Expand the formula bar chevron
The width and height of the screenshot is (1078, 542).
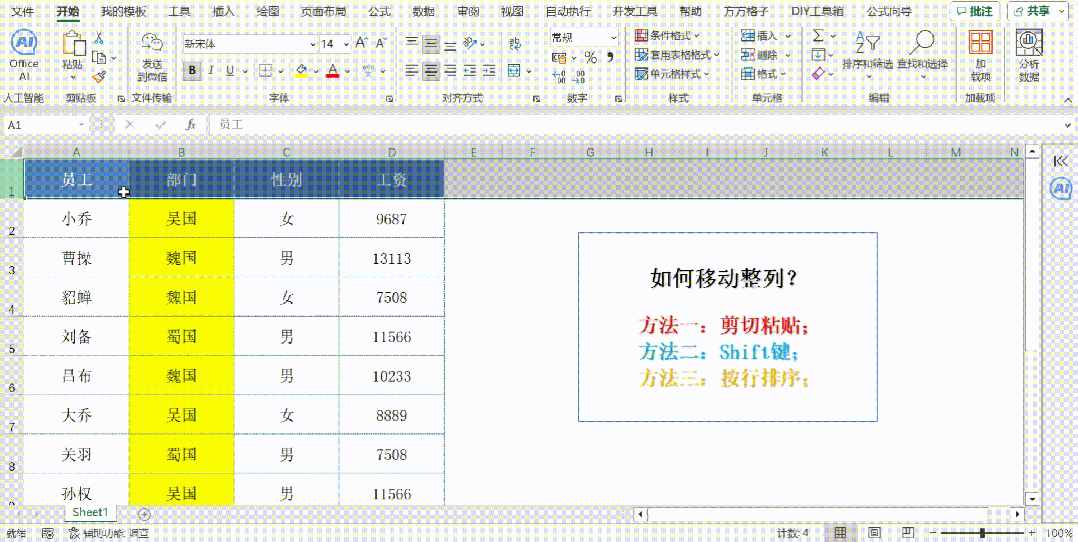pos(1067,125)
